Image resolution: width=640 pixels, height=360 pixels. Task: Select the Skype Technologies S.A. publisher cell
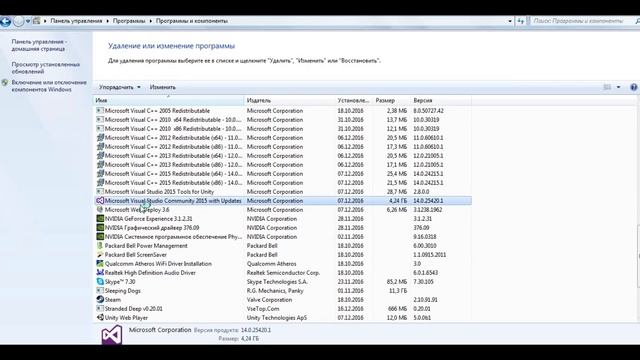click(277, 282)
